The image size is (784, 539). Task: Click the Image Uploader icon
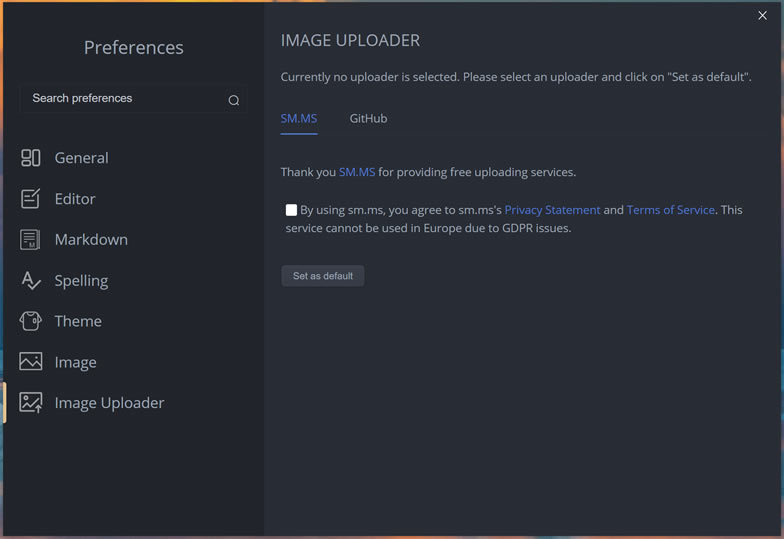coord(31,403)
